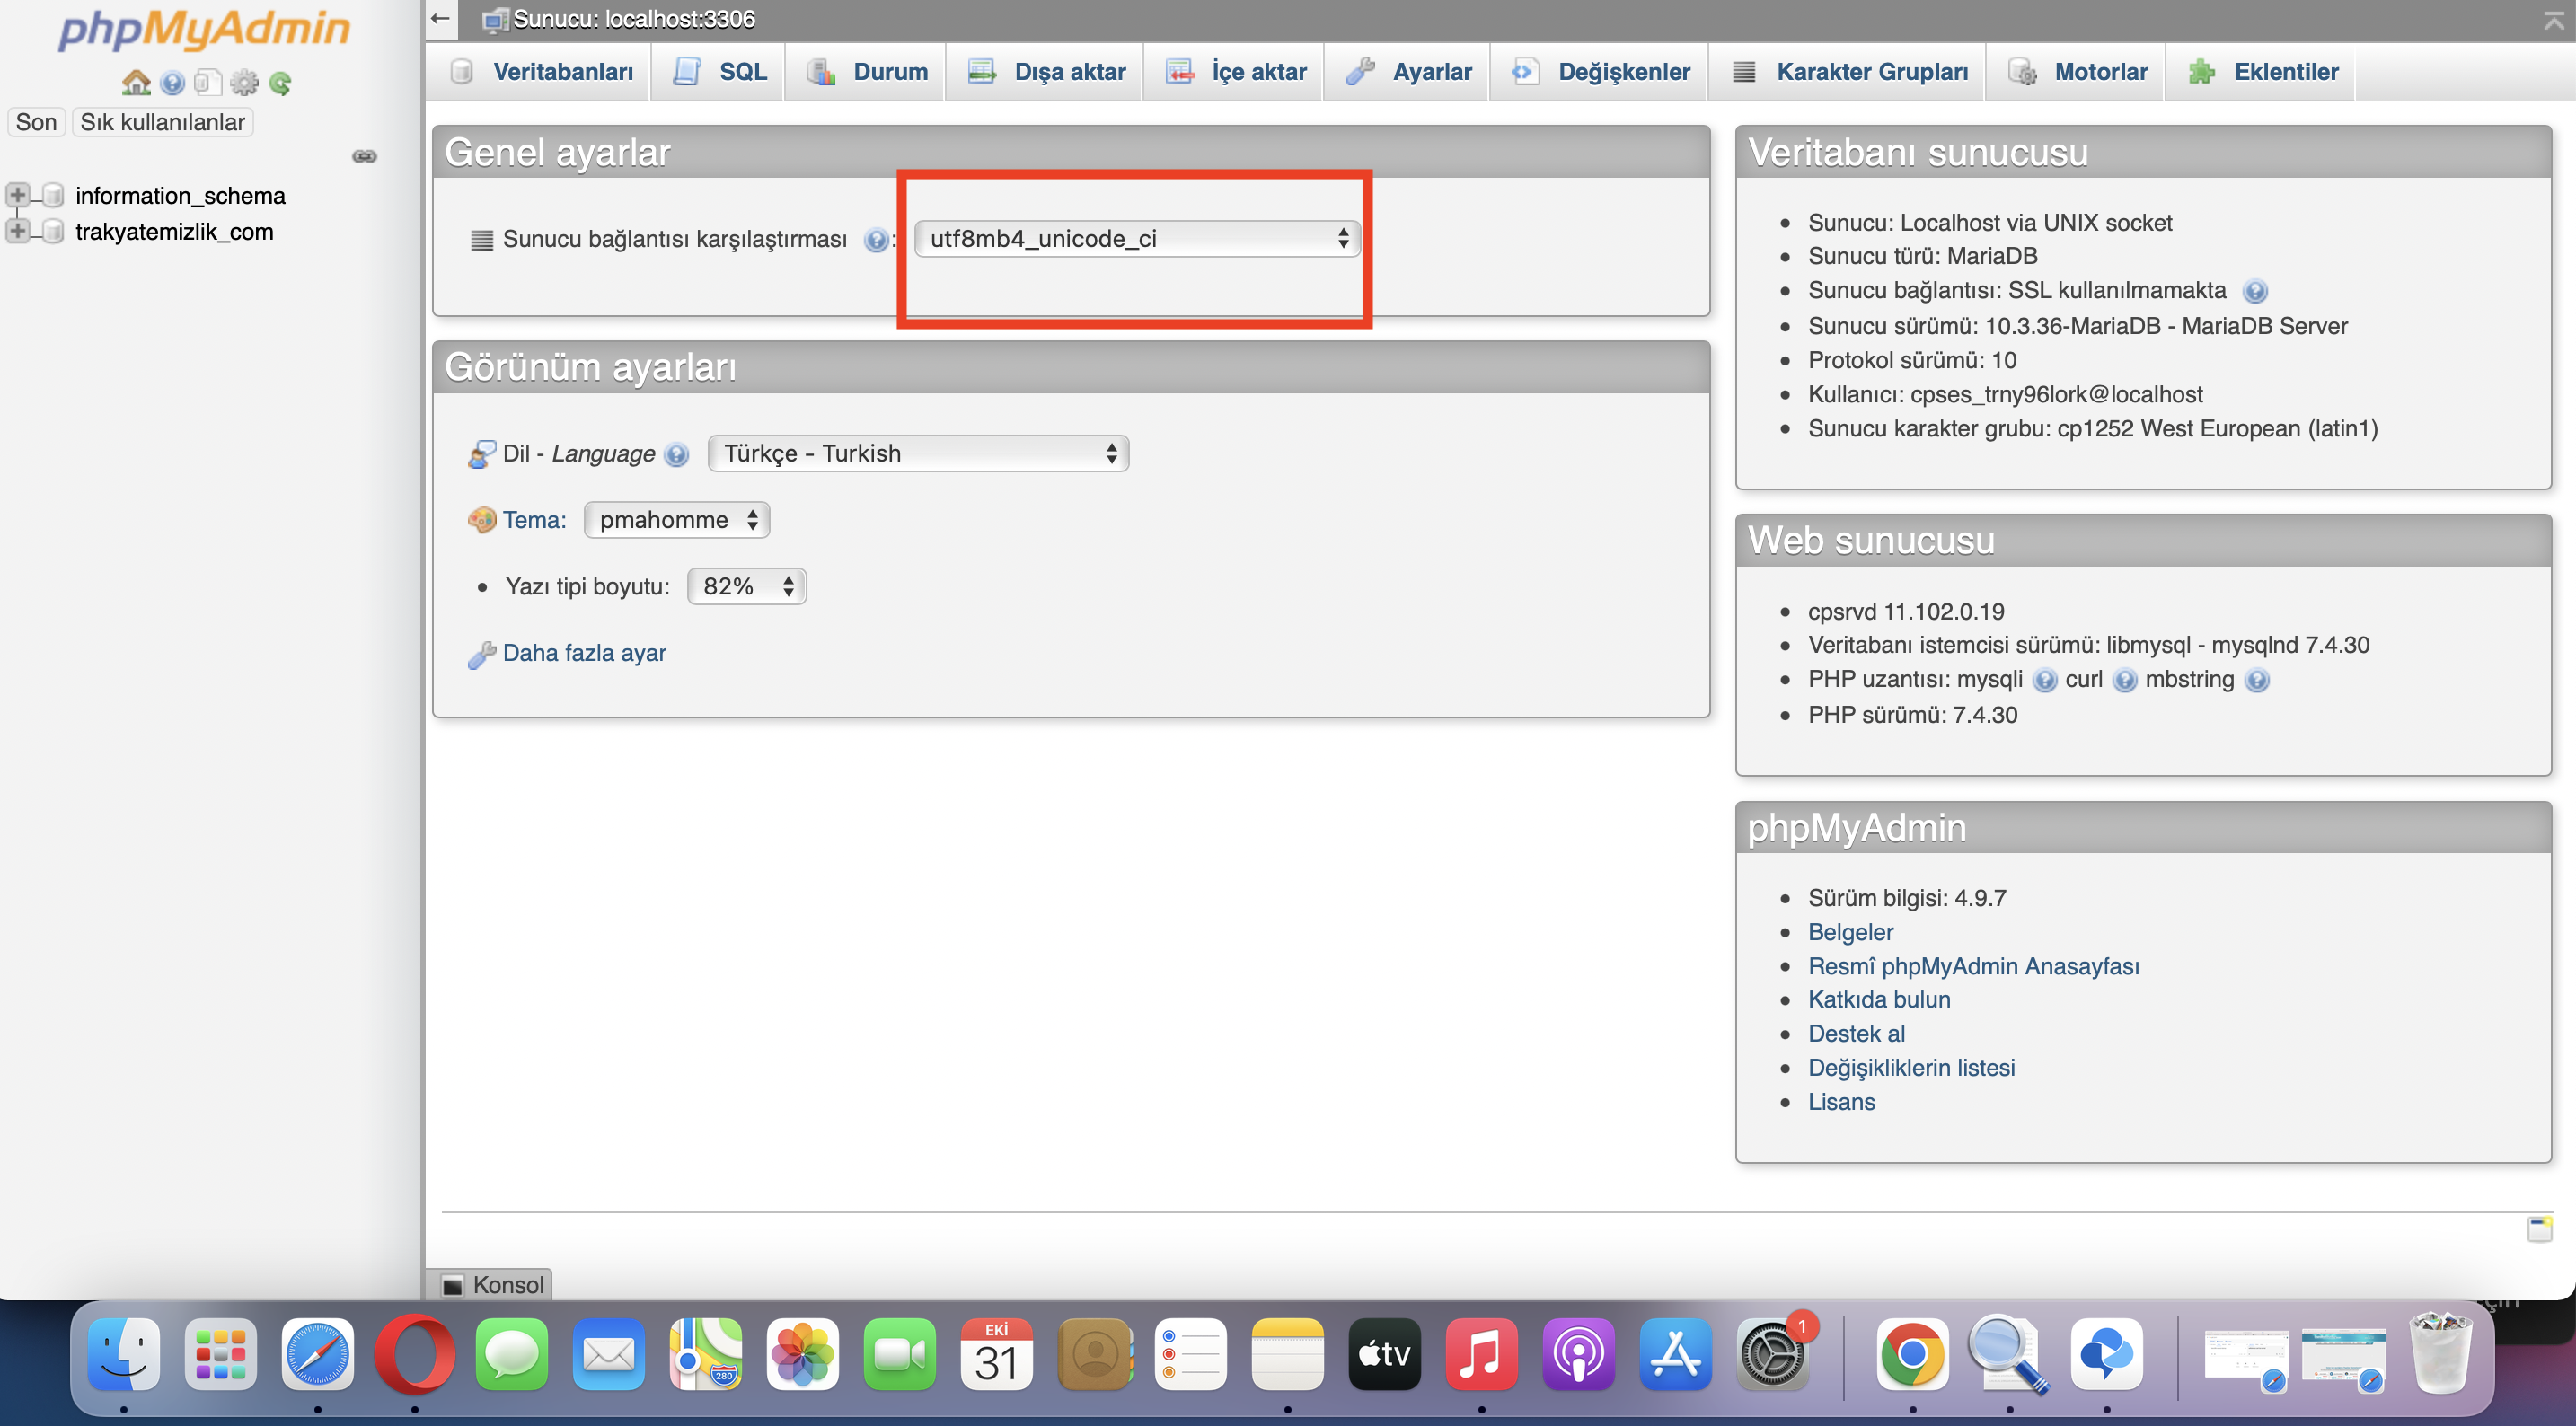Open the Destek al link
Viewport: 2576px width, 1426px height.
(x=1856, y=1034)
